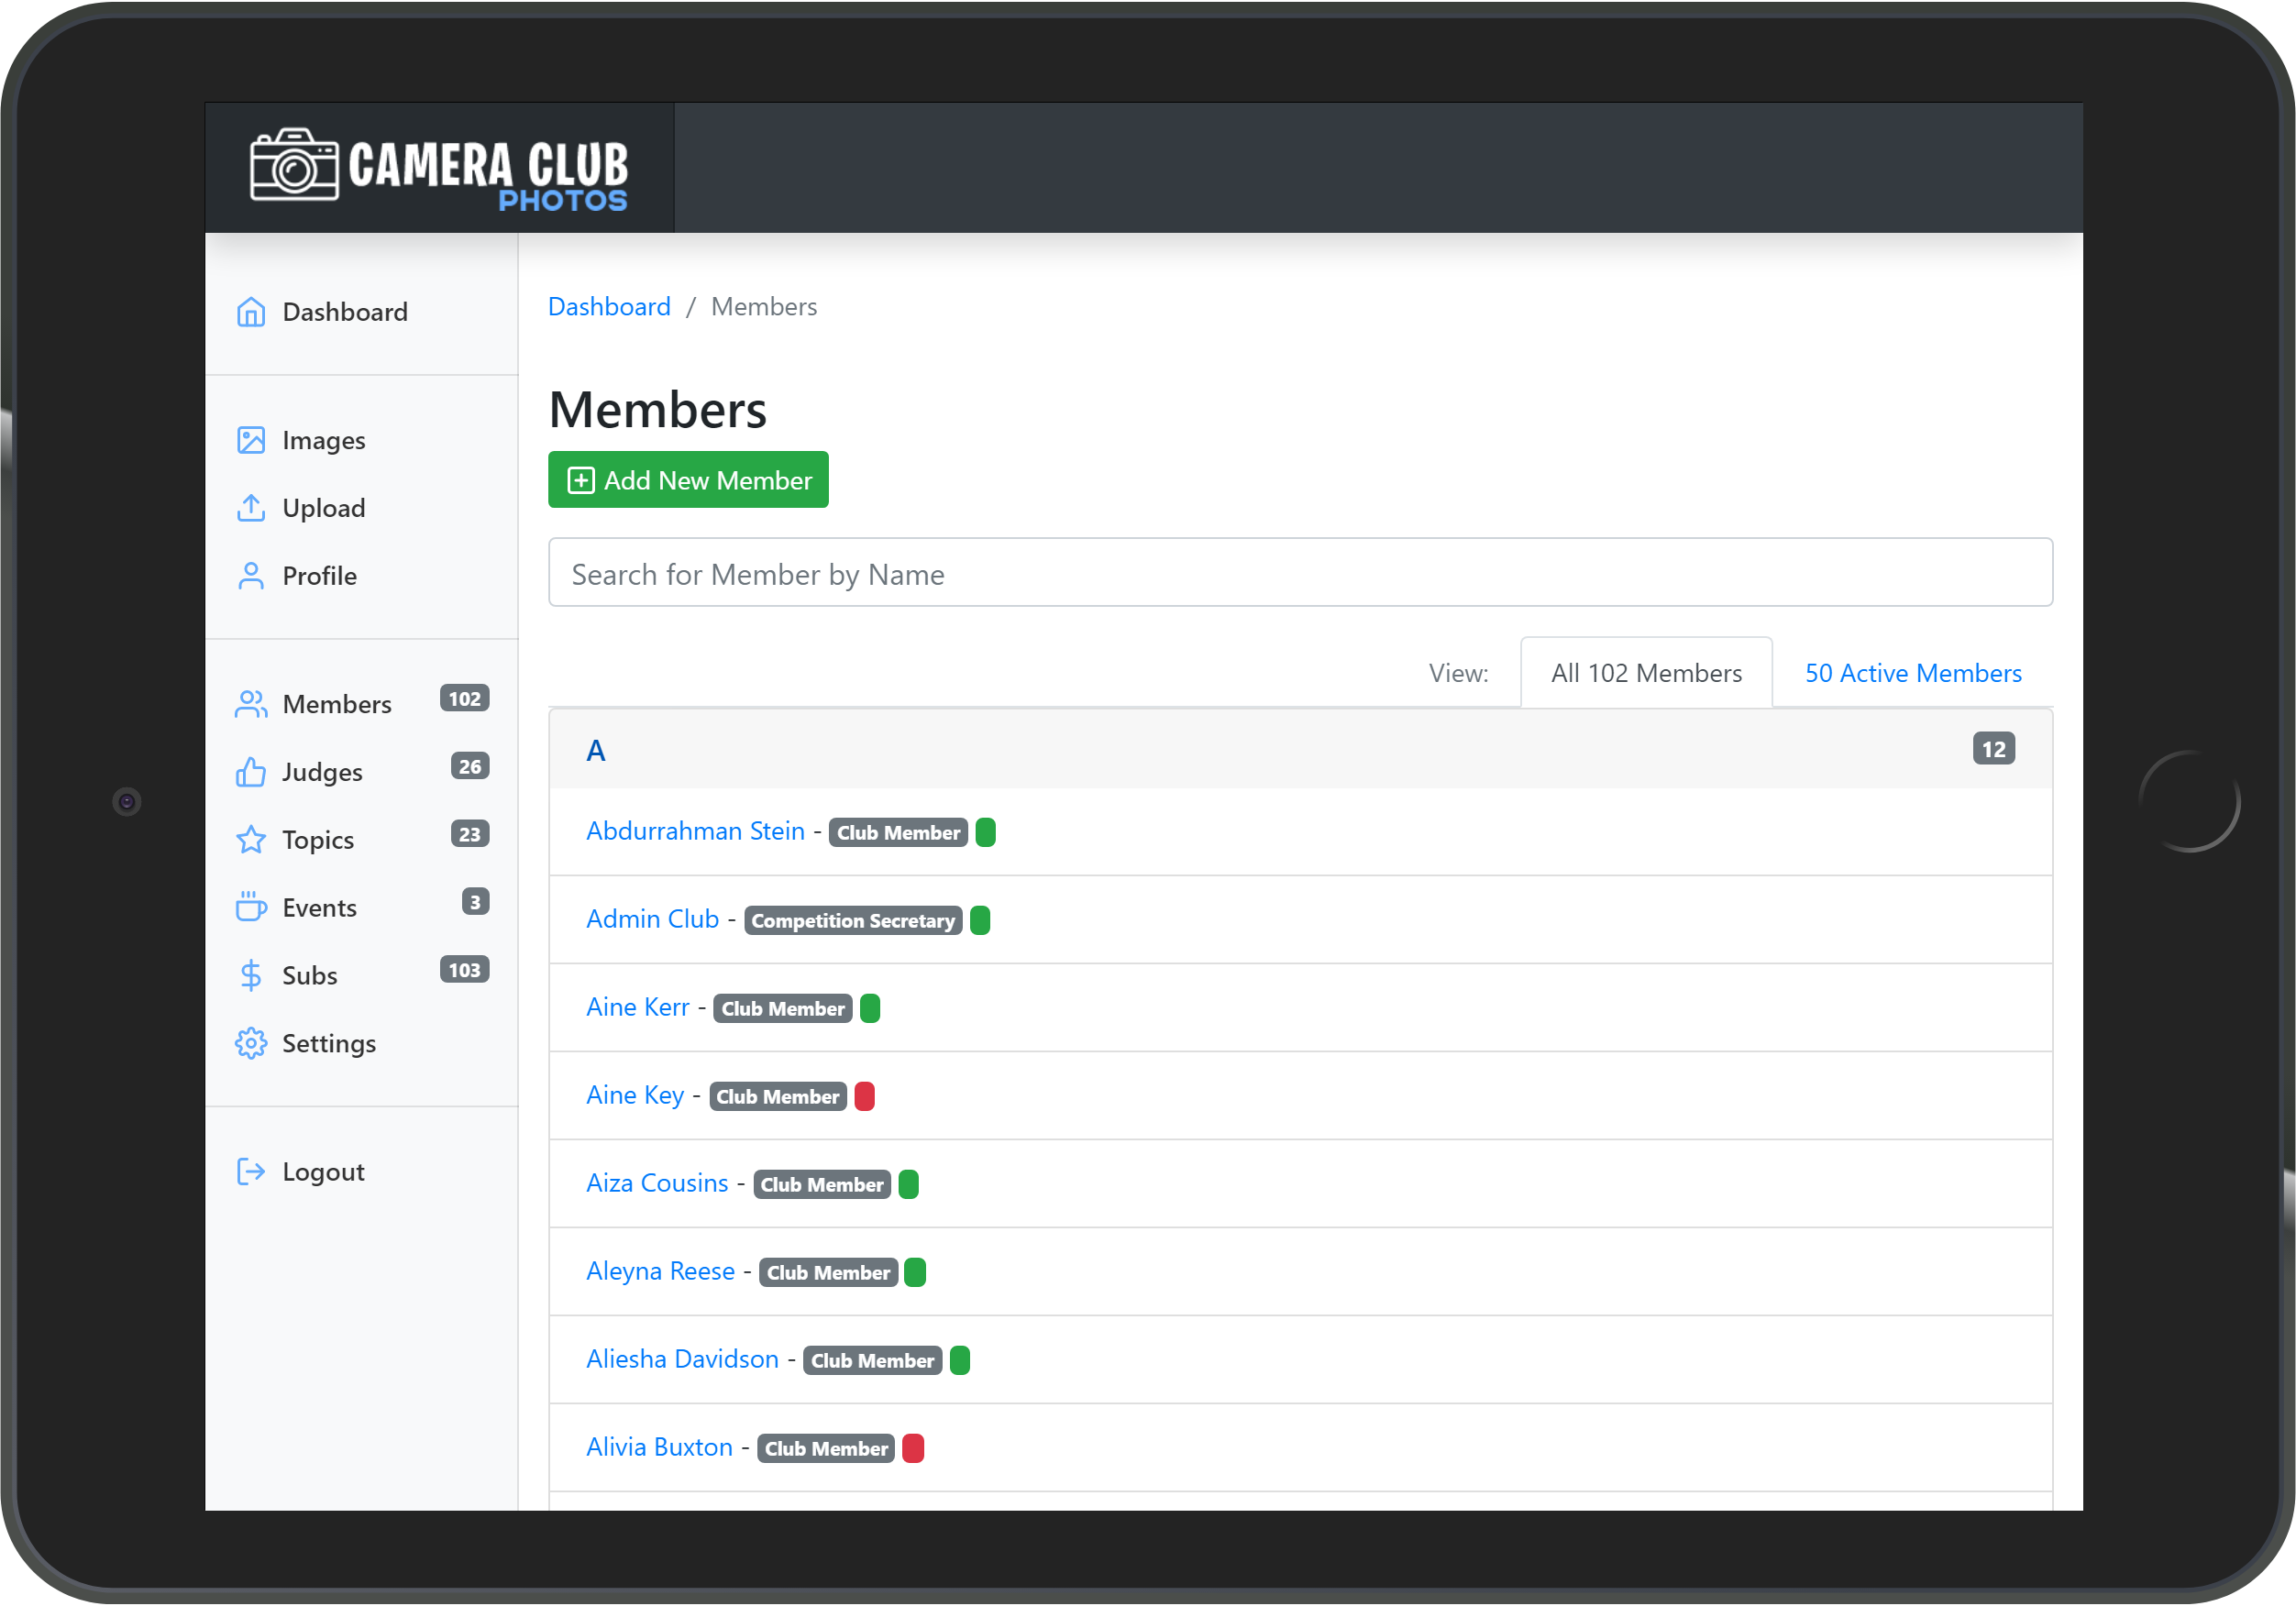The image size is (2296, 1606).
Task: Switch to the 50 Active Members tab
Action: click(1912, 673)
